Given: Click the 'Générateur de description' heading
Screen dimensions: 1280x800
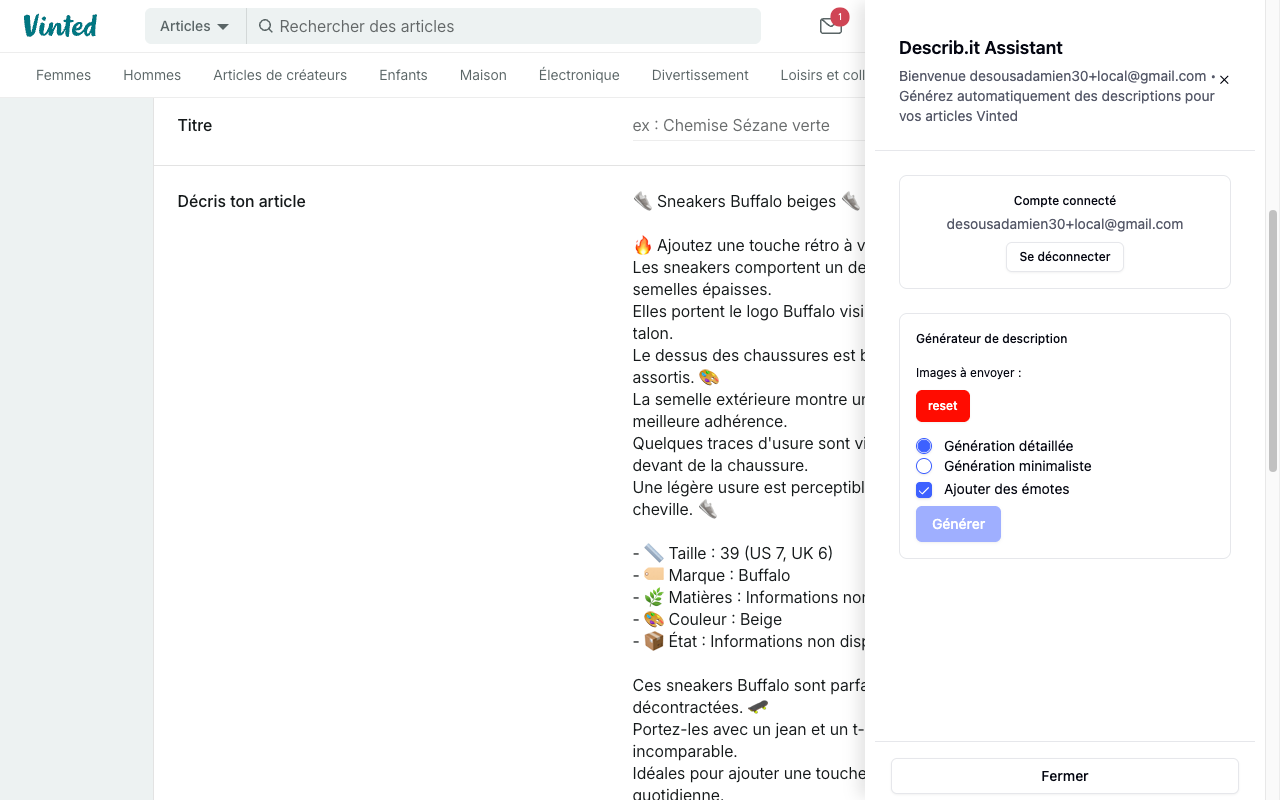Looking at the screenshot, I should tap(992, 339).
